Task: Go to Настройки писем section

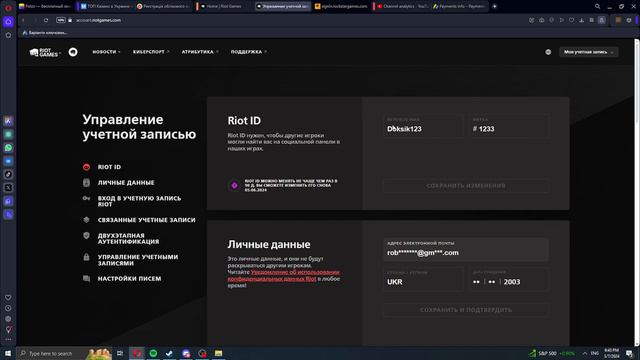Action: [x=129, y=278]
